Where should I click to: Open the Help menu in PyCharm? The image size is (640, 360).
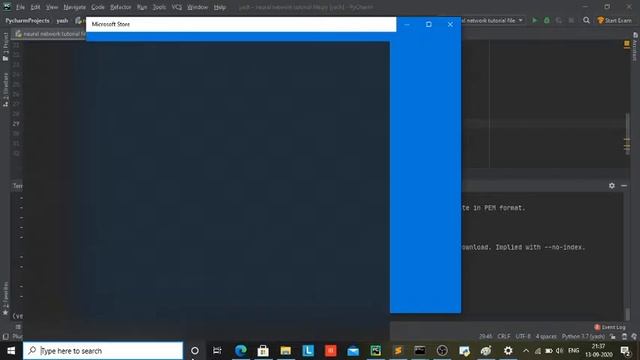pos(220,7)
